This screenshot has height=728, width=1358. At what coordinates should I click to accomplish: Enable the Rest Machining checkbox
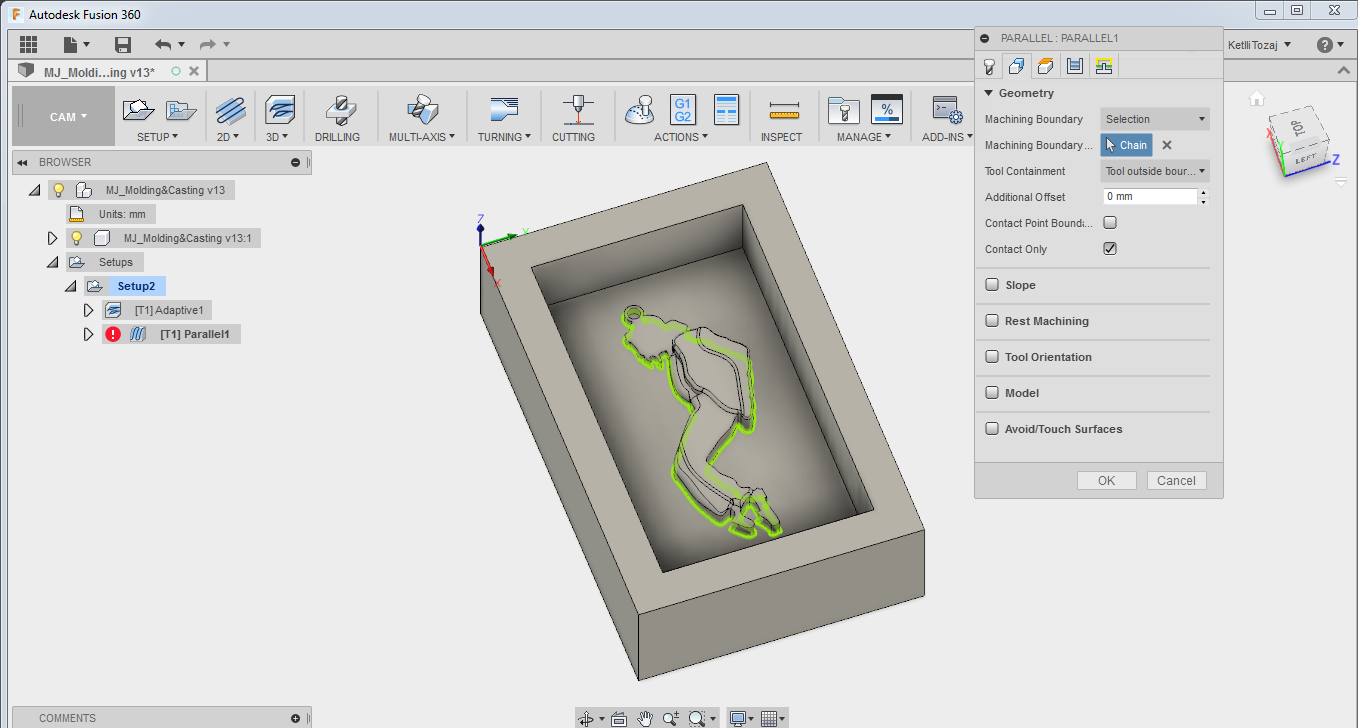point(992,321)
